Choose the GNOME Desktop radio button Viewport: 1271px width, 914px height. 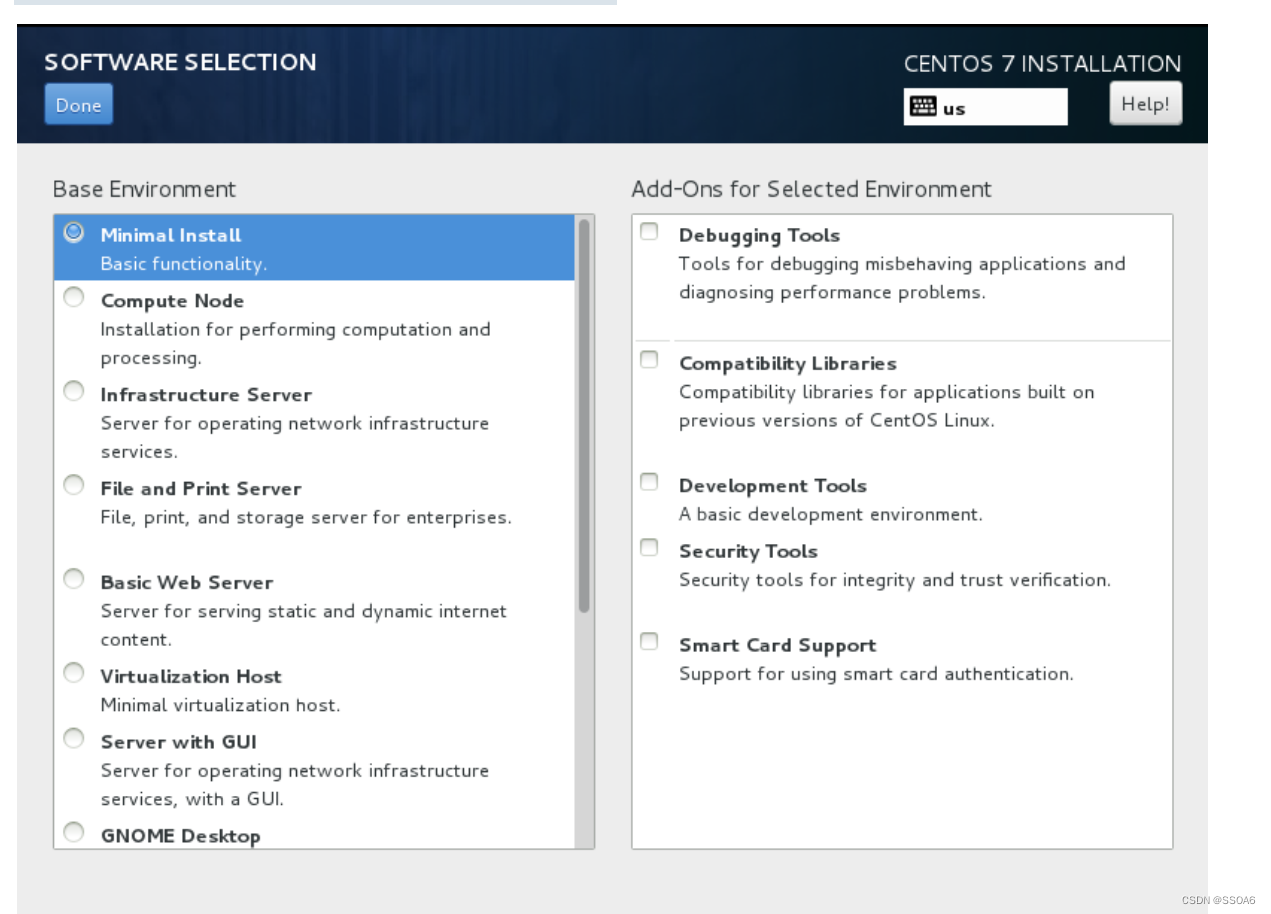click(74, 833)
